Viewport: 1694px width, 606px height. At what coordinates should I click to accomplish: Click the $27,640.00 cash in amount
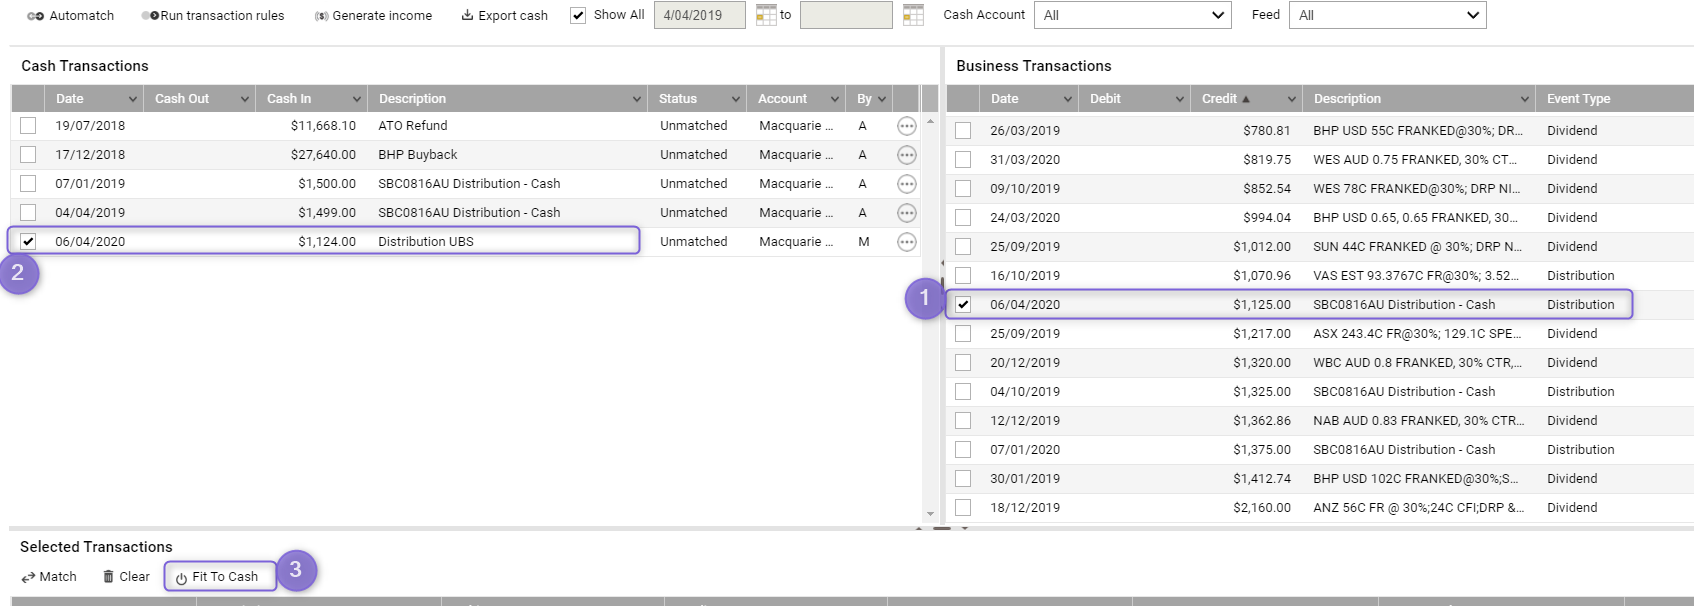(323, 155)
